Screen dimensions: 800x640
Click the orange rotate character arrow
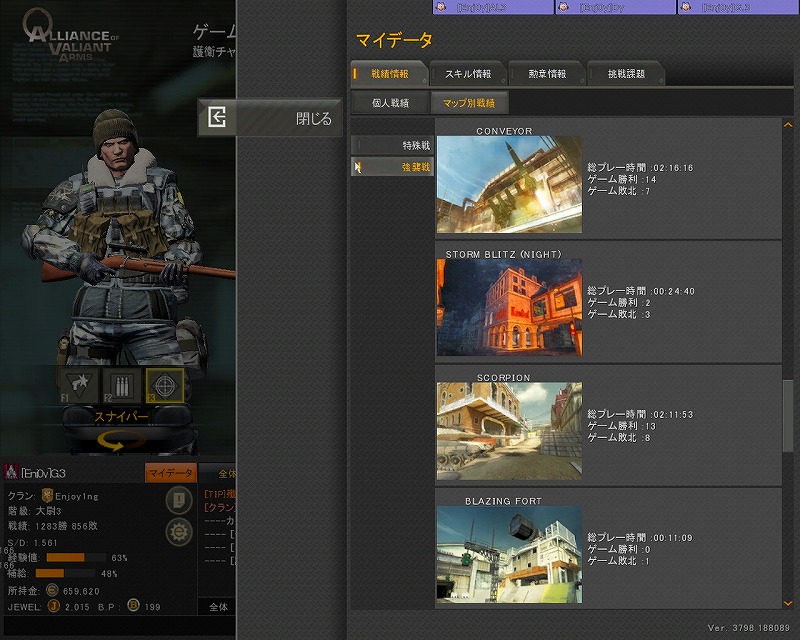[x=121, y=439]
